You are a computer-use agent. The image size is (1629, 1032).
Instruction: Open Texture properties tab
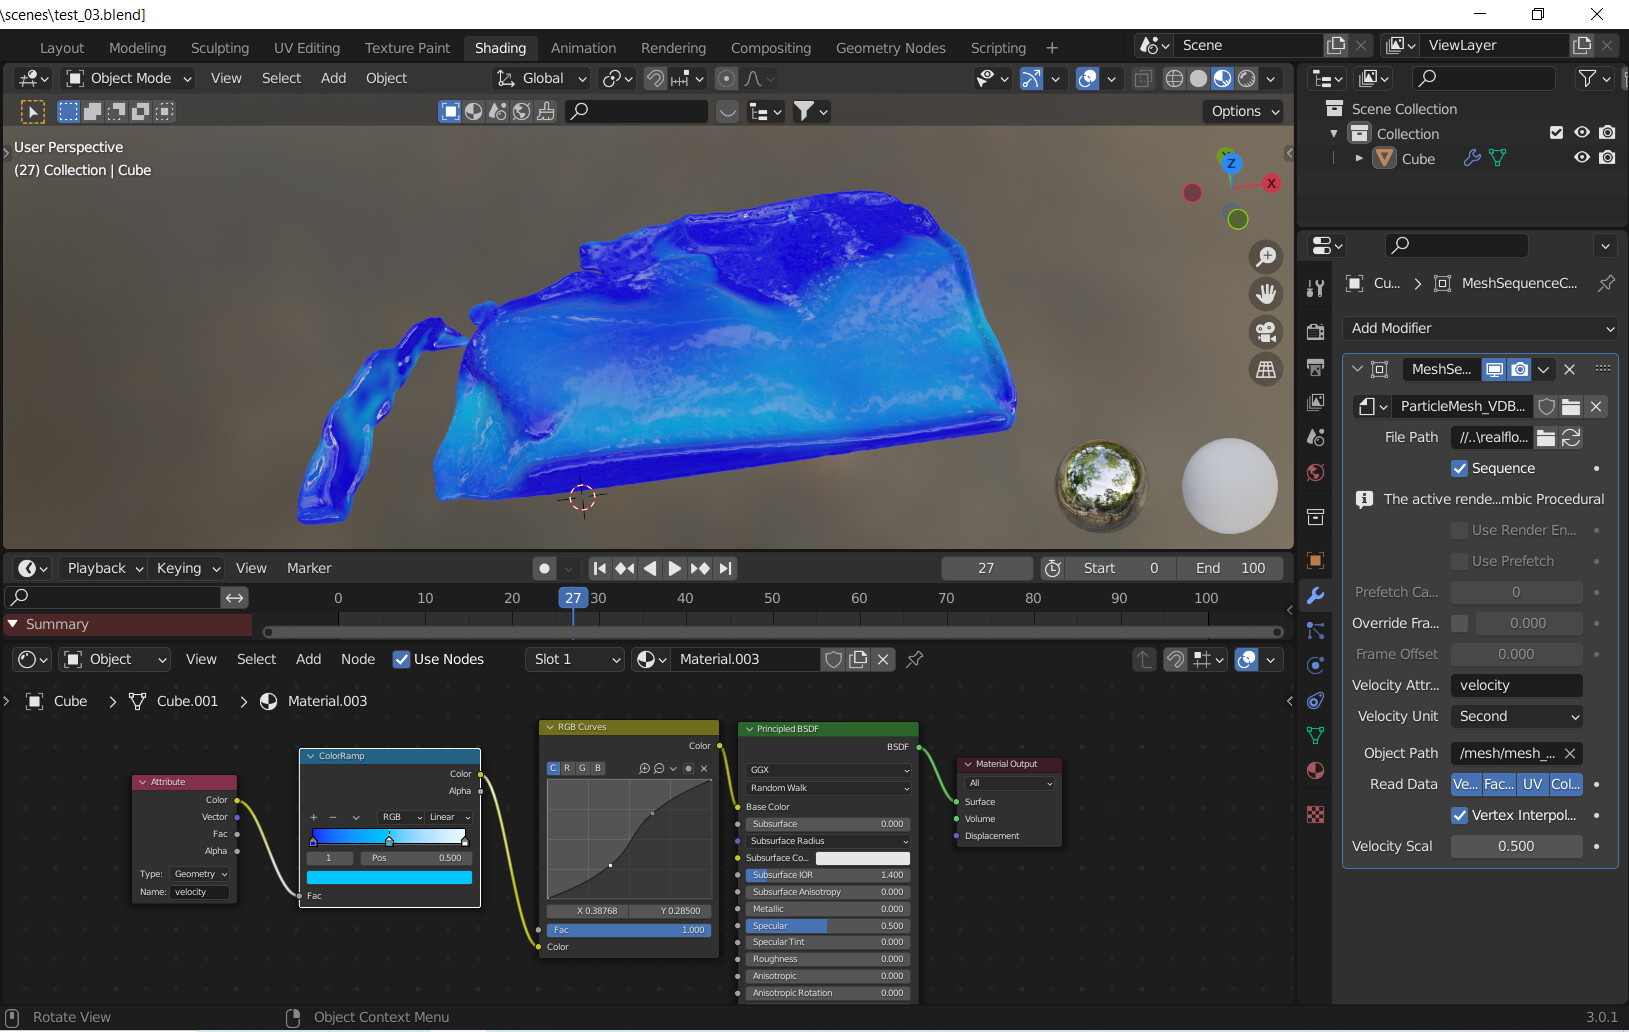1316,814
